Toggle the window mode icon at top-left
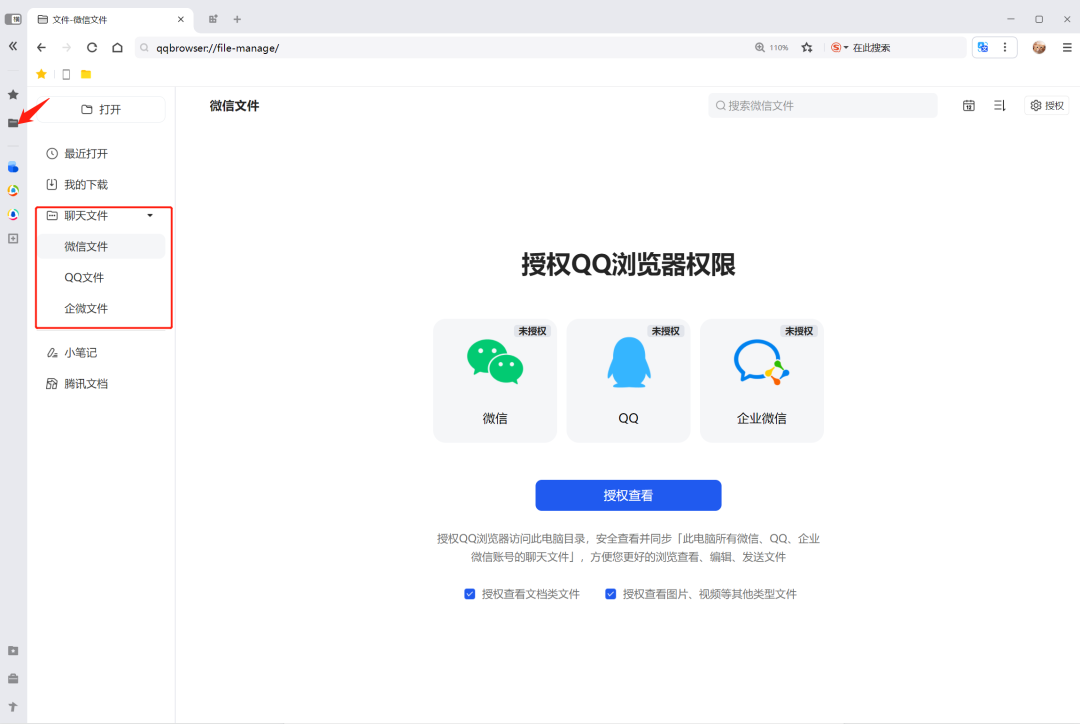1080x724 pixels. click(13, 19)
